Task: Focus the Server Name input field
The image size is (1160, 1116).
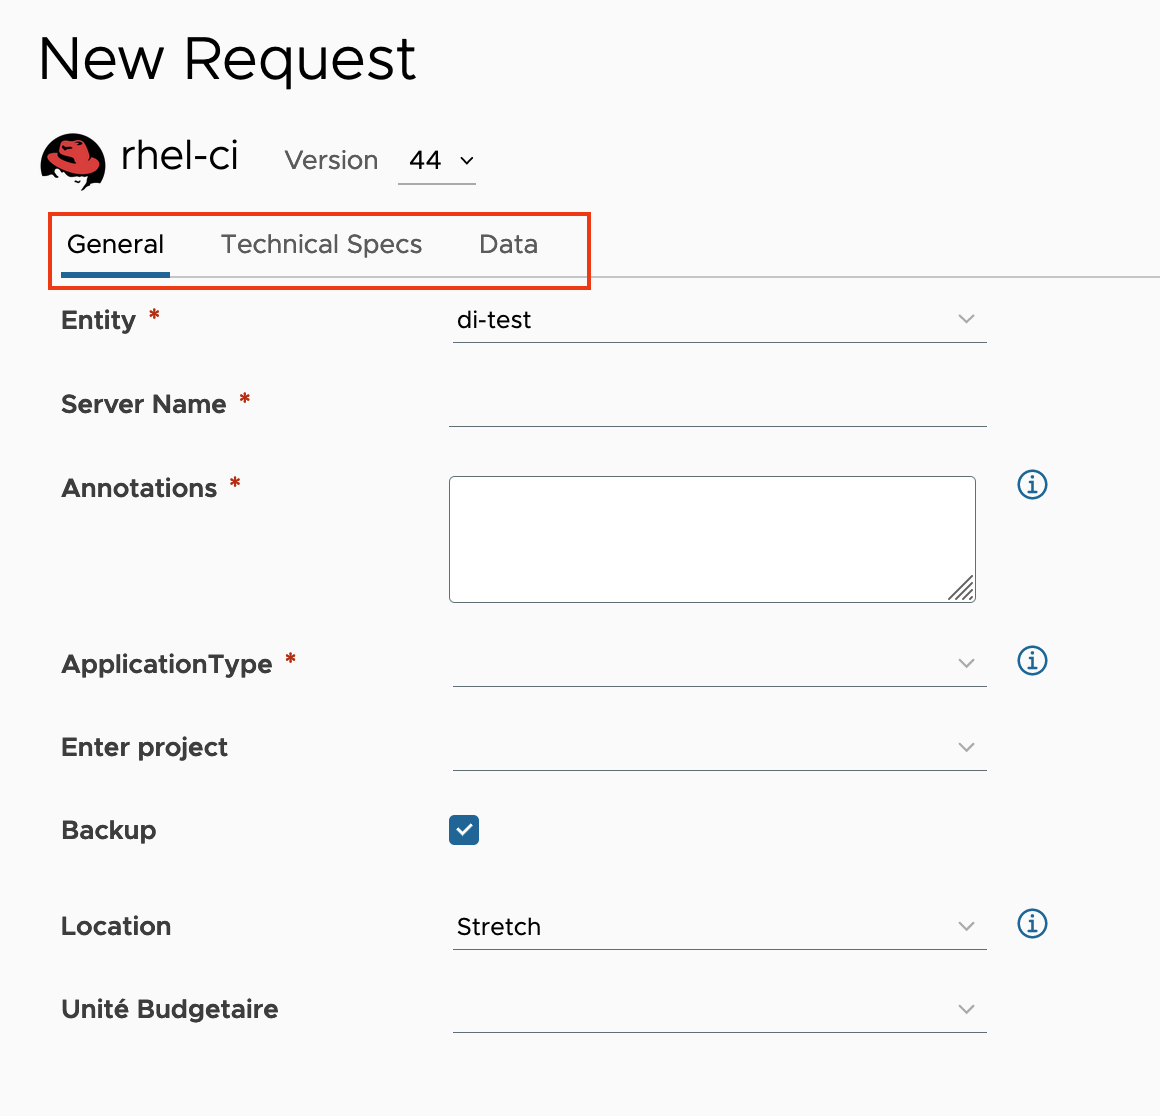Action: tap(717, 405)
